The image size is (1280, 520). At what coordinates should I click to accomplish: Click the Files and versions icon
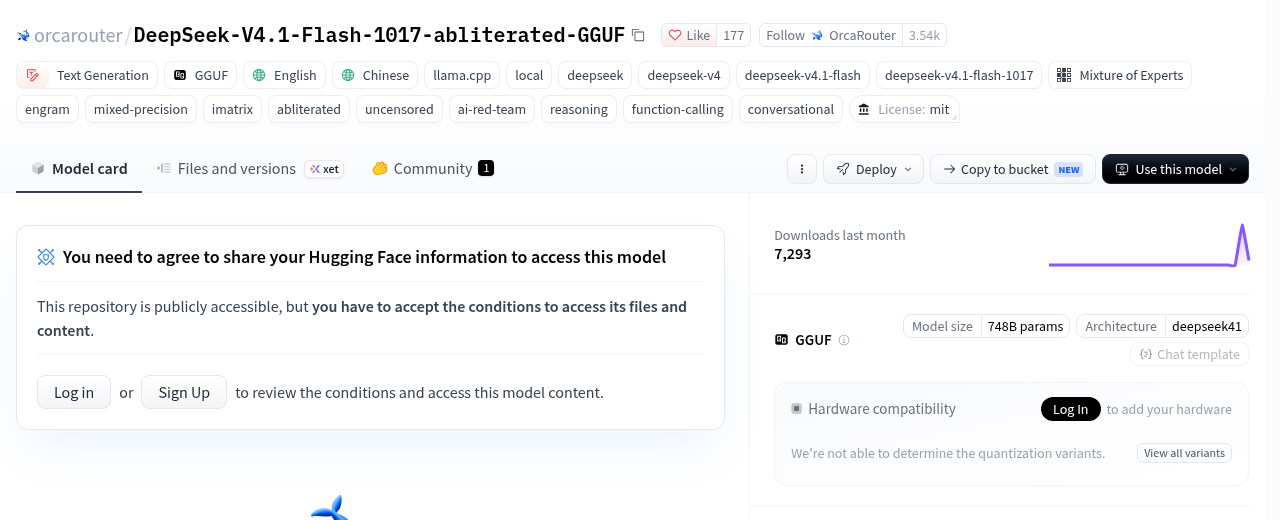tap(164, 168)
